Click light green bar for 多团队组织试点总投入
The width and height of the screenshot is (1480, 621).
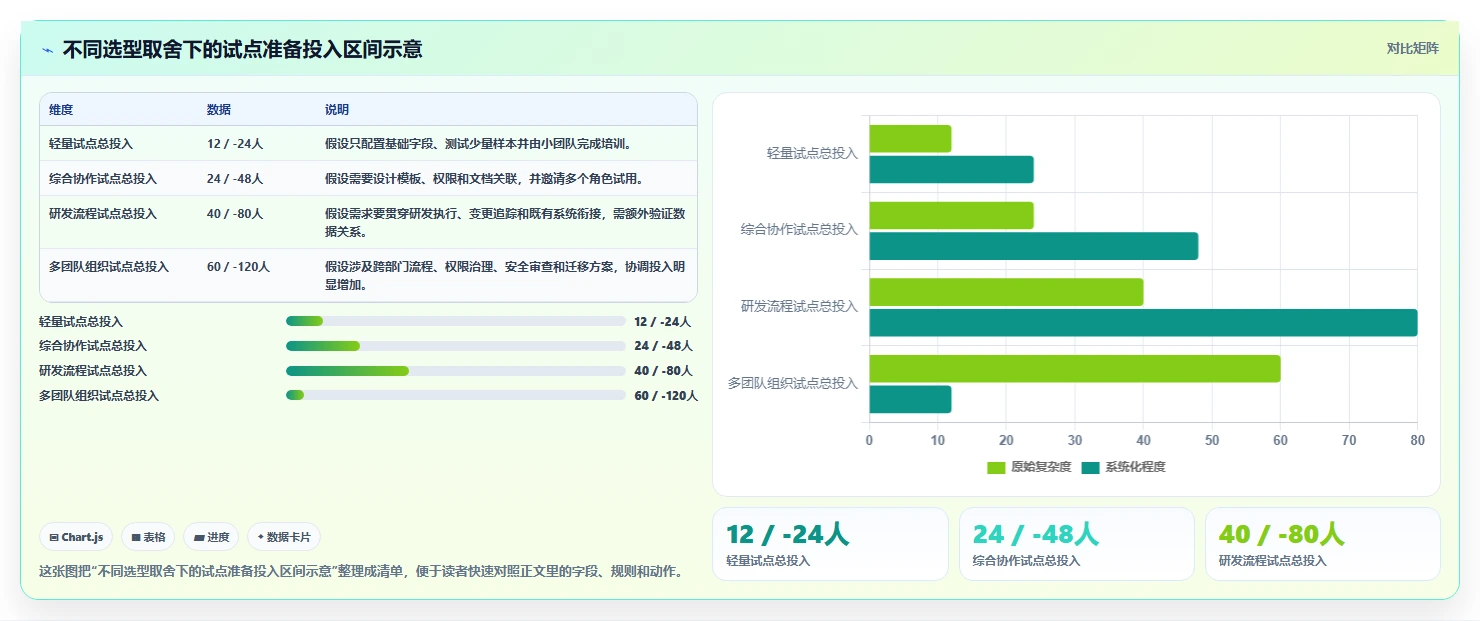coord(1075,369)
